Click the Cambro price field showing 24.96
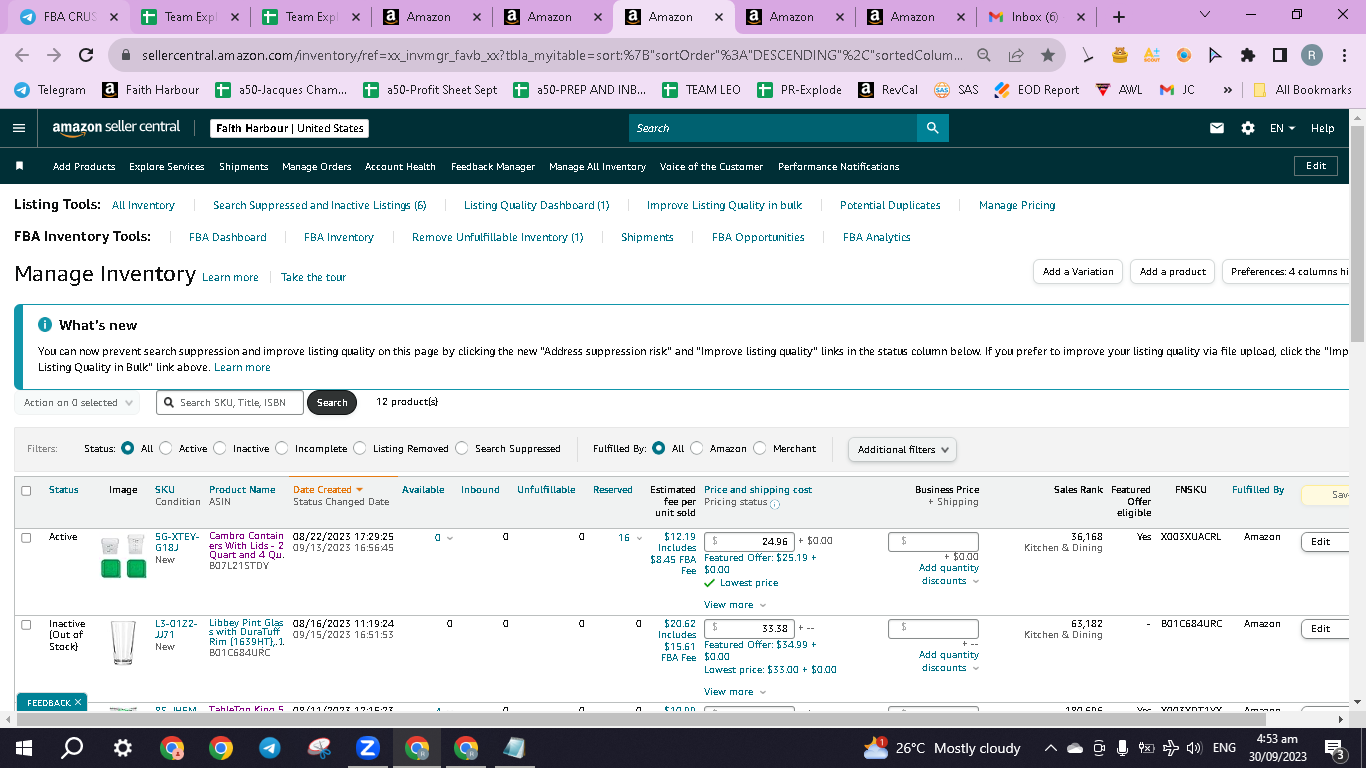This screenshot has height=768, width=1366. pyautogui.click(x=749, y=541)
